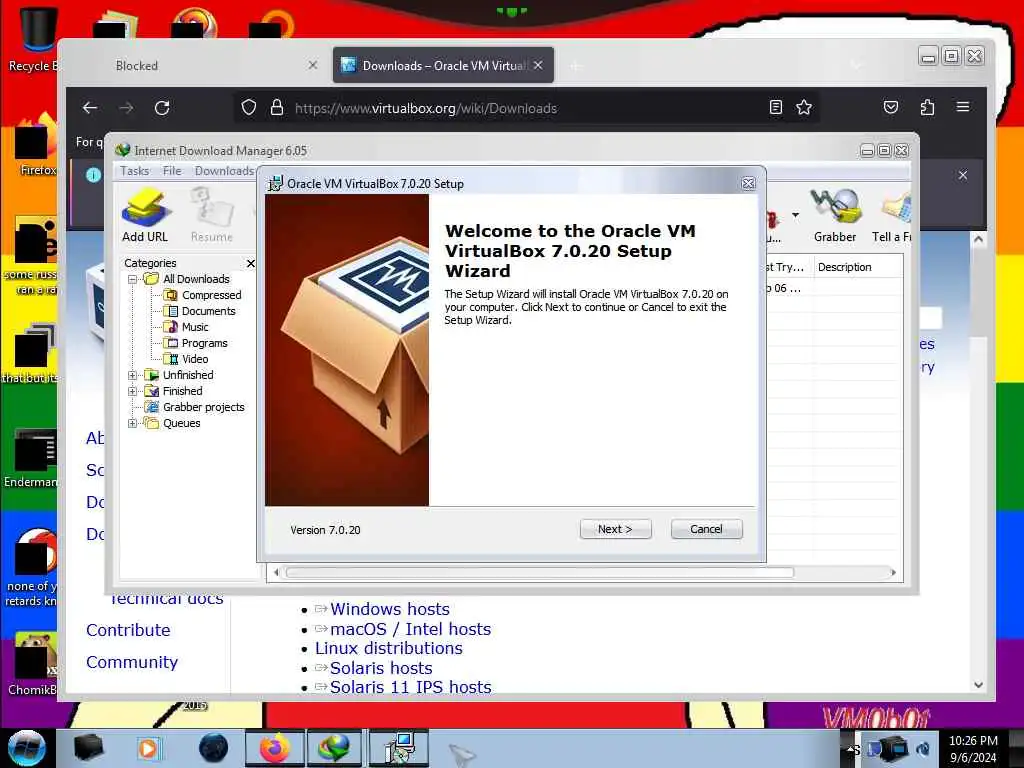This screenshot has width=1024, height=768.
Task: Reload the VirtualBox downloads page
Action: (x=162, y=108)
